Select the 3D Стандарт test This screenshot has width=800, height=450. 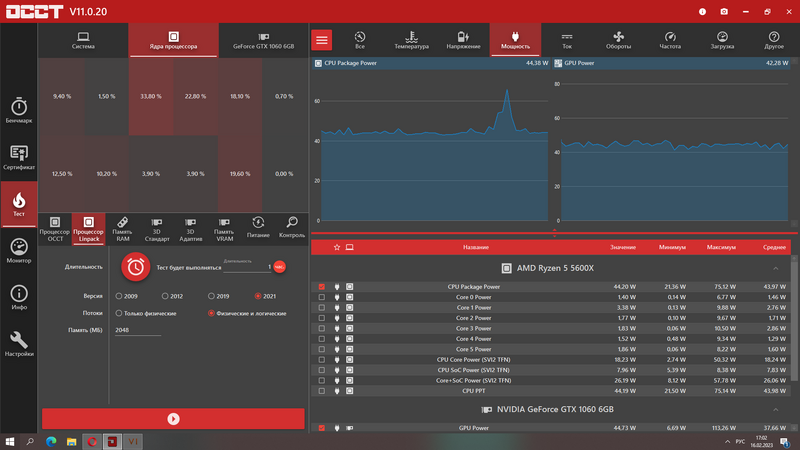[x=157, y=229]
